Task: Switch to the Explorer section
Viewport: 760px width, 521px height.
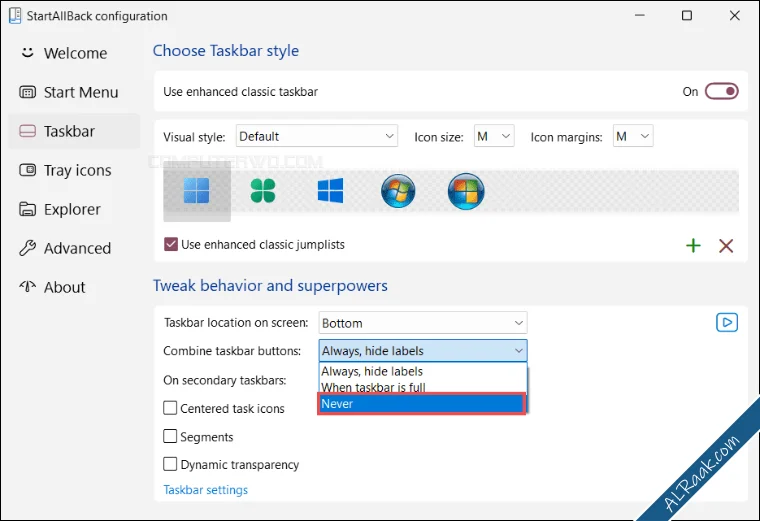Action: (x=74, y=209)
